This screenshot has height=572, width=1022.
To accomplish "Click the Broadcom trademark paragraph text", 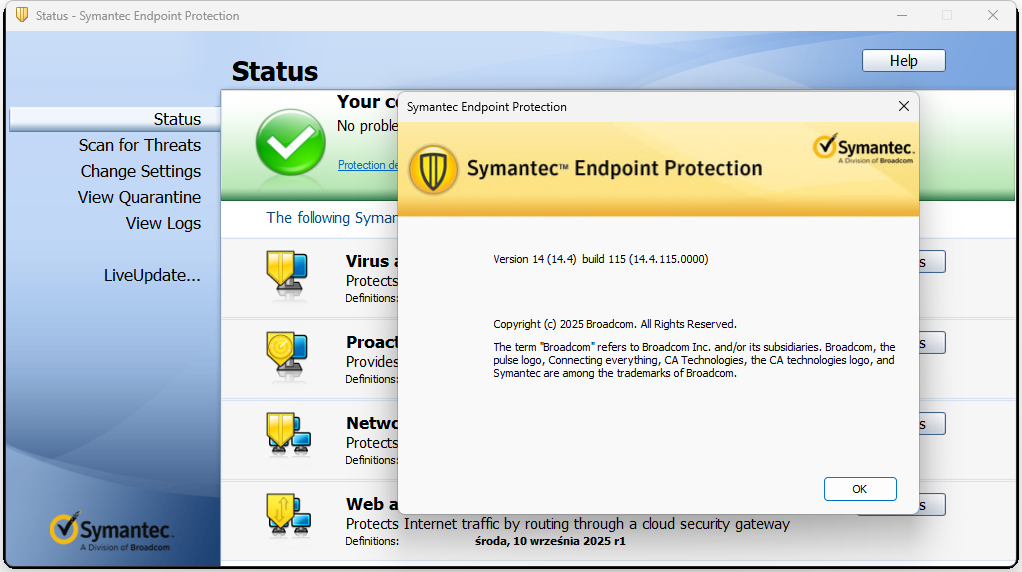I will point(694,360).
